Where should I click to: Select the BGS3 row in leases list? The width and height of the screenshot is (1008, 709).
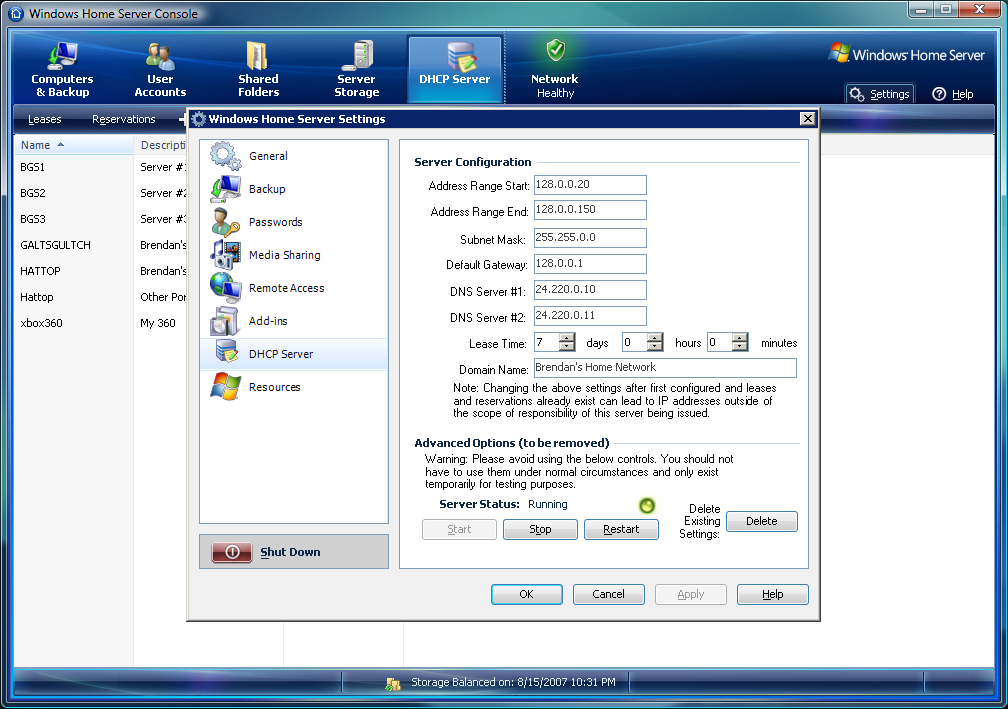coord(100,219)
